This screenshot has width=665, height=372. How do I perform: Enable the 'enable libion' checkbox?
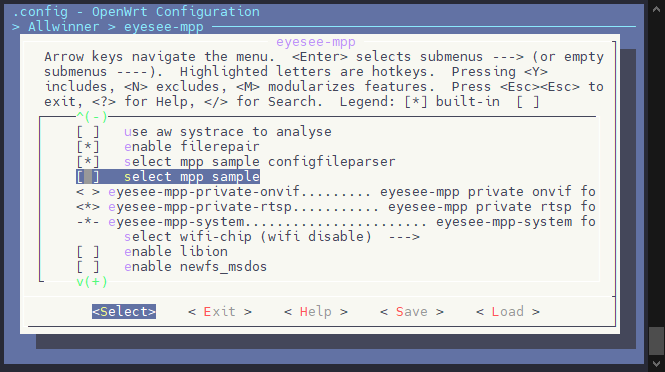(88, 252)
